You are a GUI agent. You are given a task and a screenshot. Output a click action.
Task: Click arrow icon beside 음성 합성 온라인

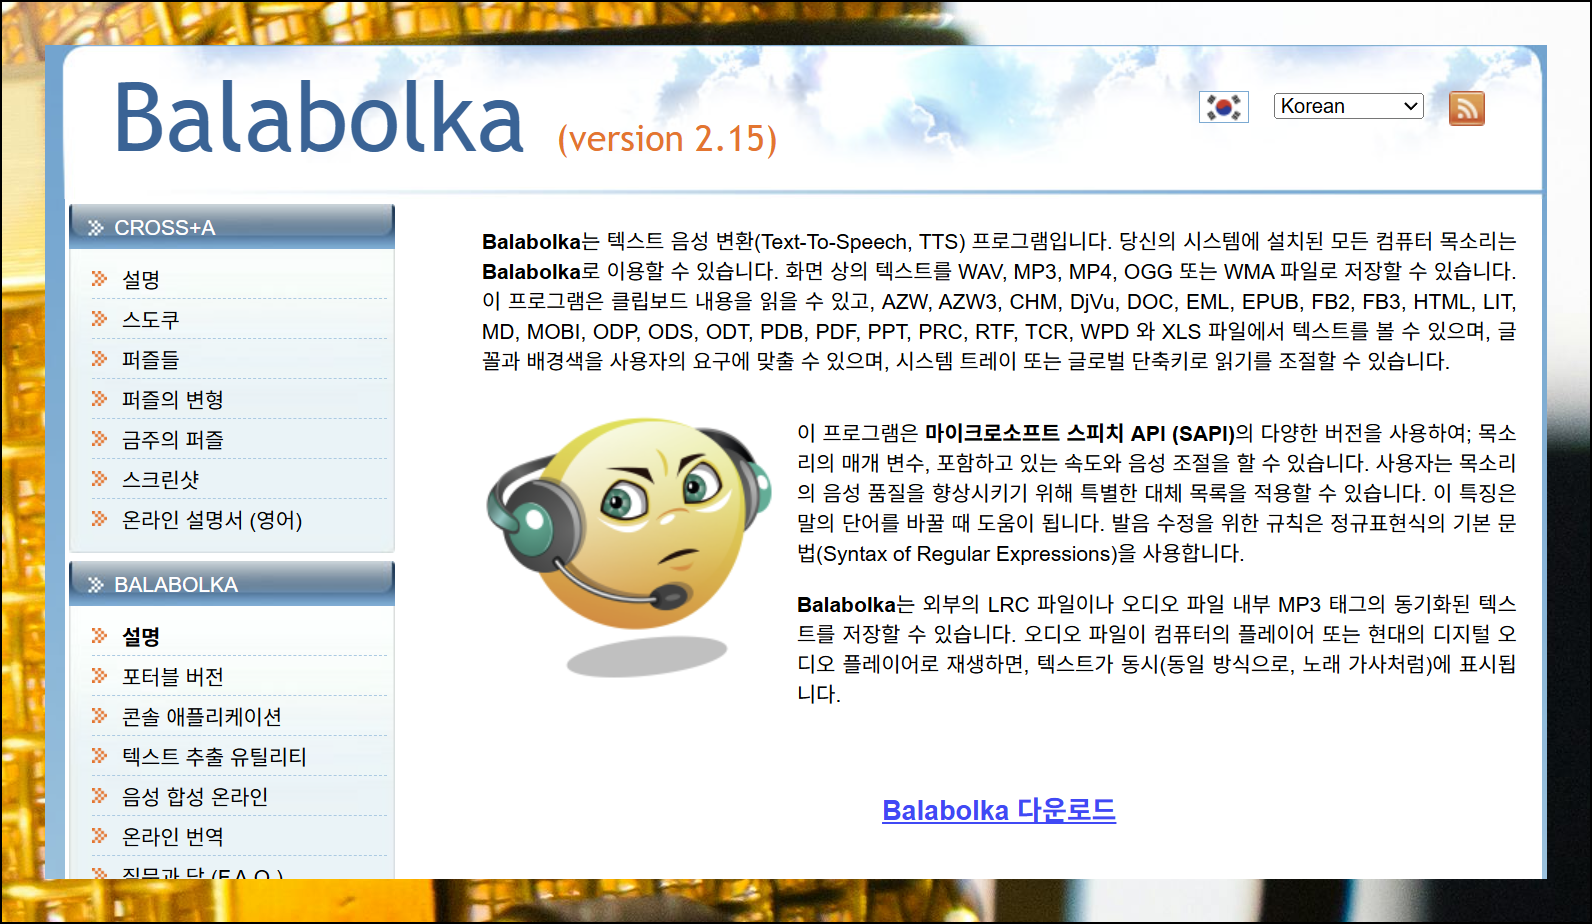[99, 795]
